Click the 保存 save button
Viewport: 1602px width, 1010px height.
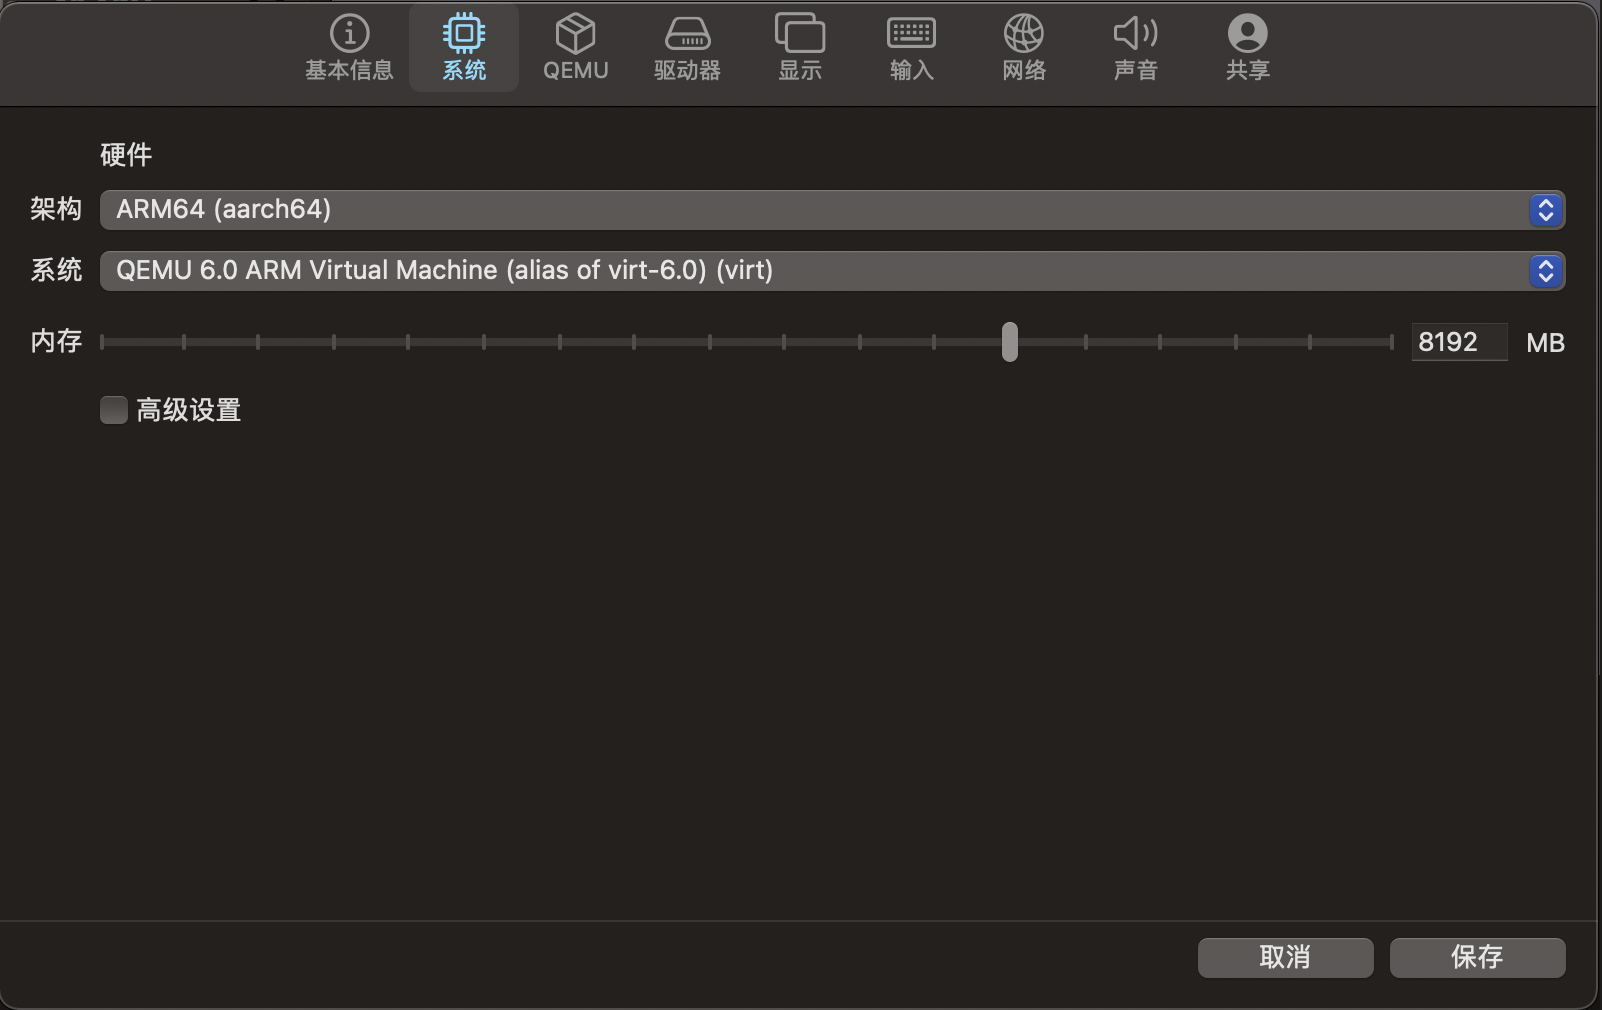tap(1477, 957)
